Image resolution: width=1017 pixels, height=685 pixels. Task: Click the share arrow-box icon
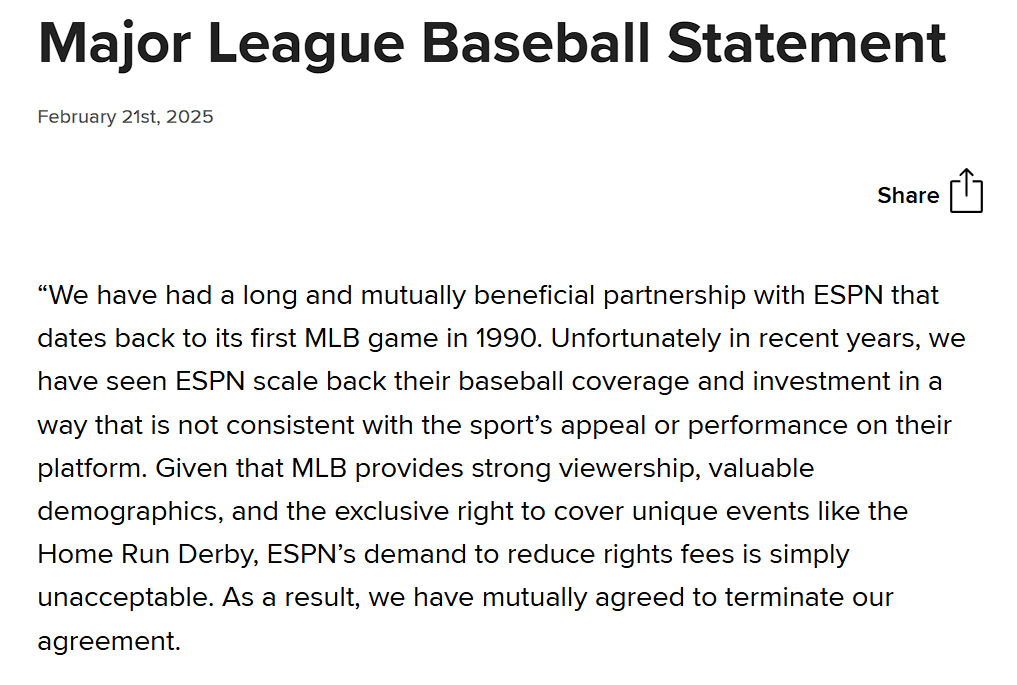point(966,191)
